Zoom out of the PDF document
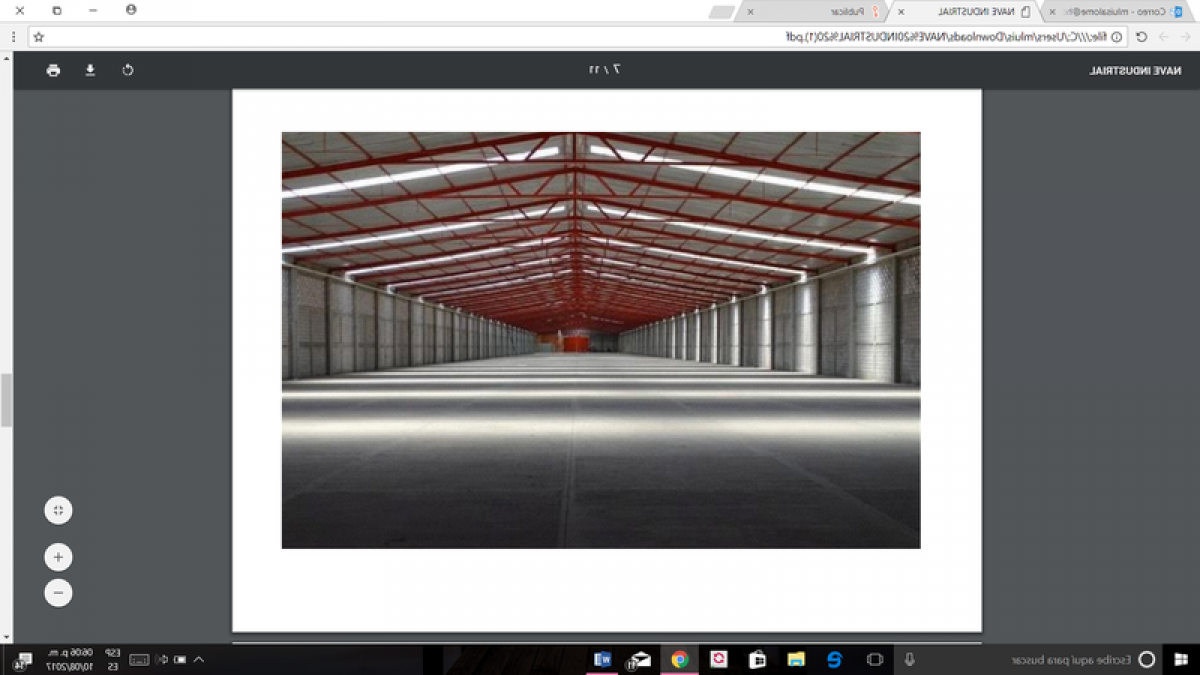 [x=58, y=592]
